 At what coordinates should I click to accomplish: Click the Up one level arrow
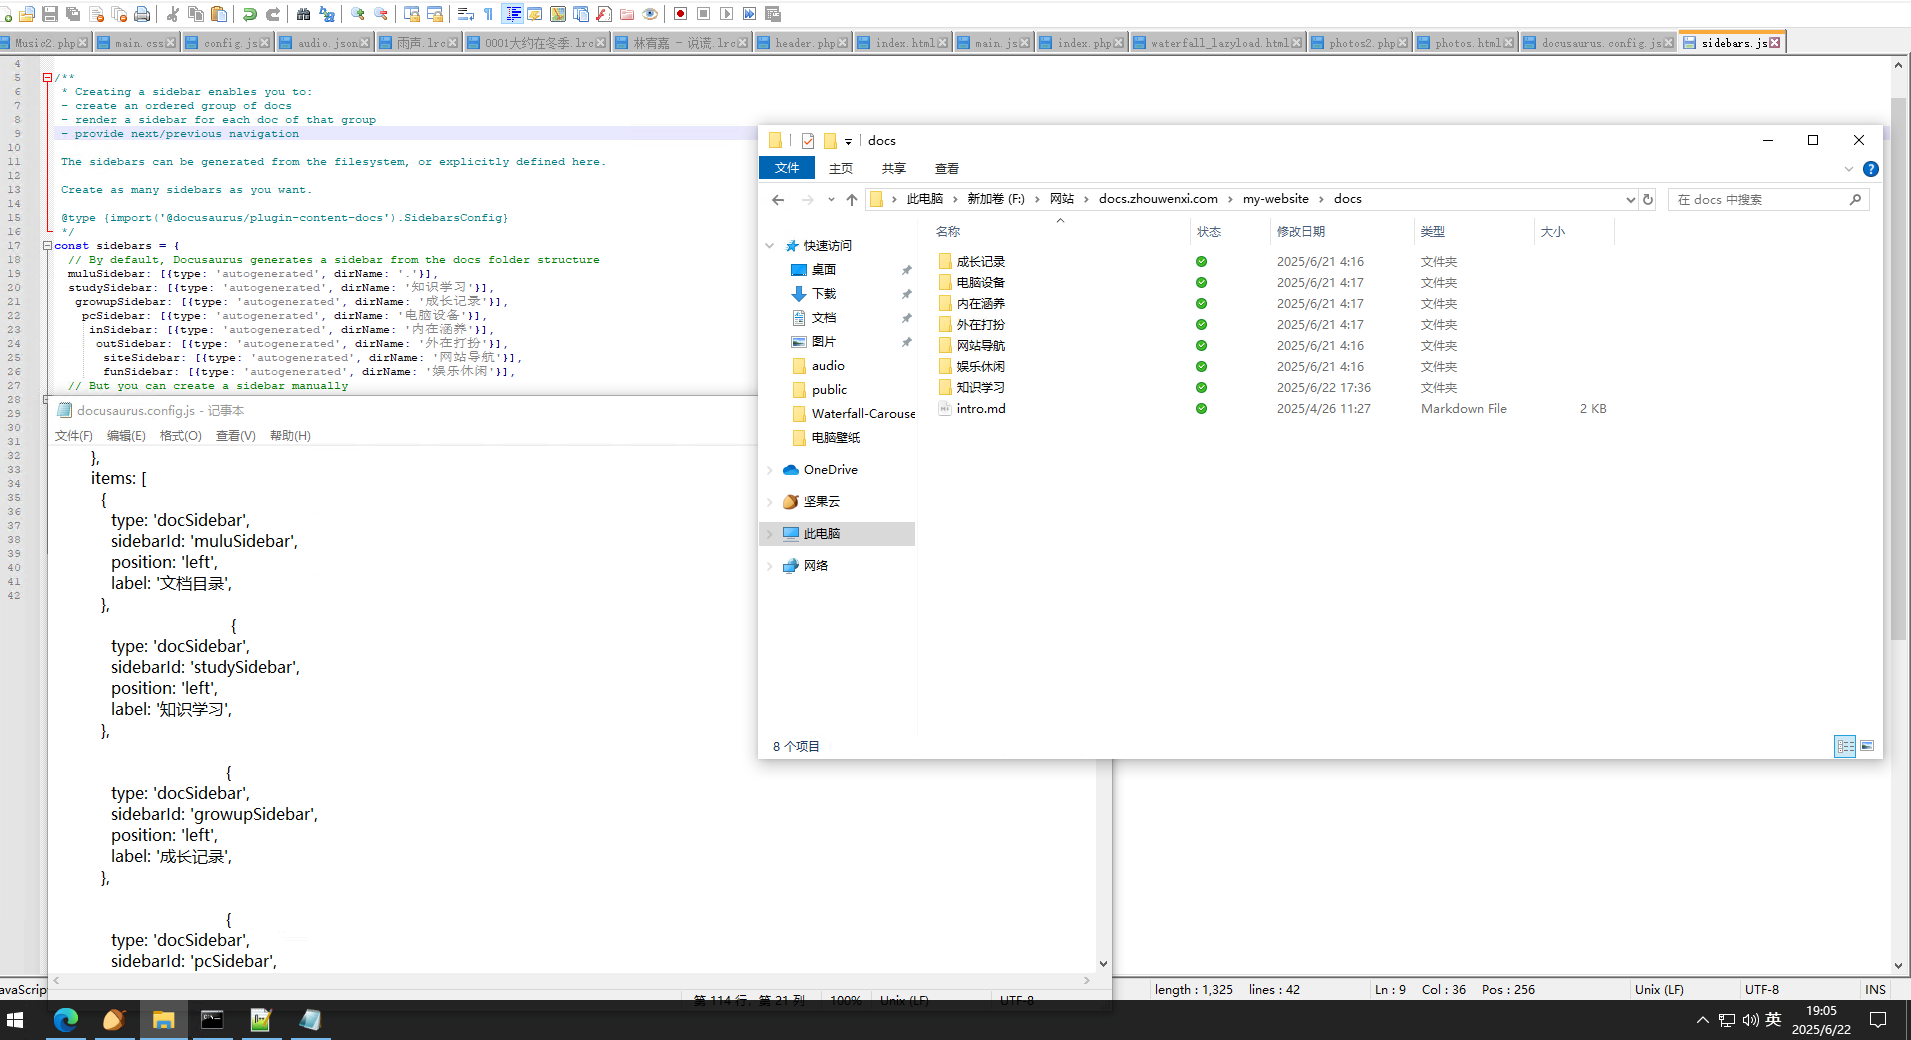tap(852, 200)
